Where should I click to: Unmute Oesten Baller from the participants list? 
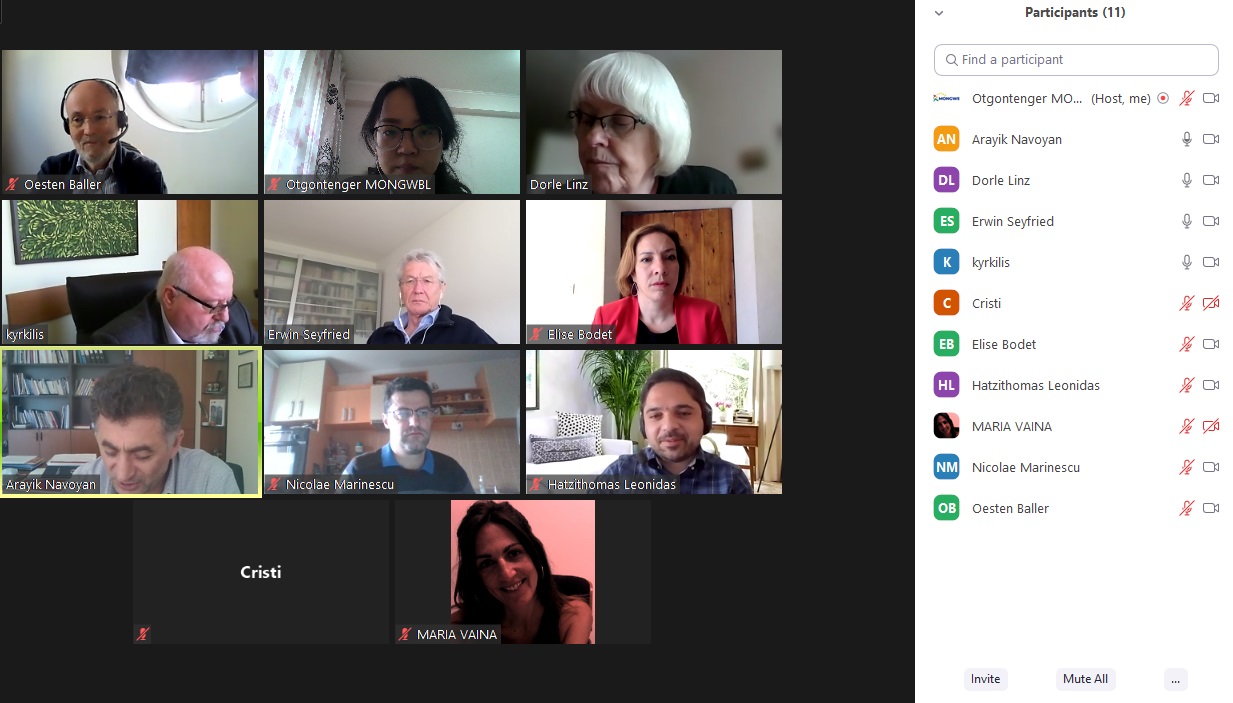(1187, 508)
